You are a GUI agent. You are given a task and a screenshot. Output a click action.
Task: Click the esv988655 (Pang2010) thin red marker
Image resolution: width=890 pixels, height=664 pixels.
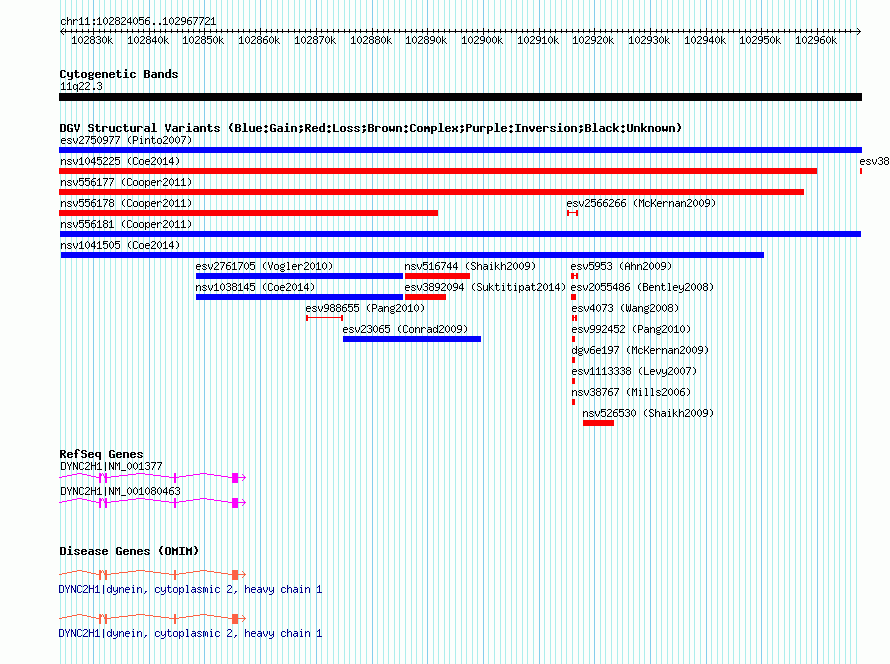point(324,318)
